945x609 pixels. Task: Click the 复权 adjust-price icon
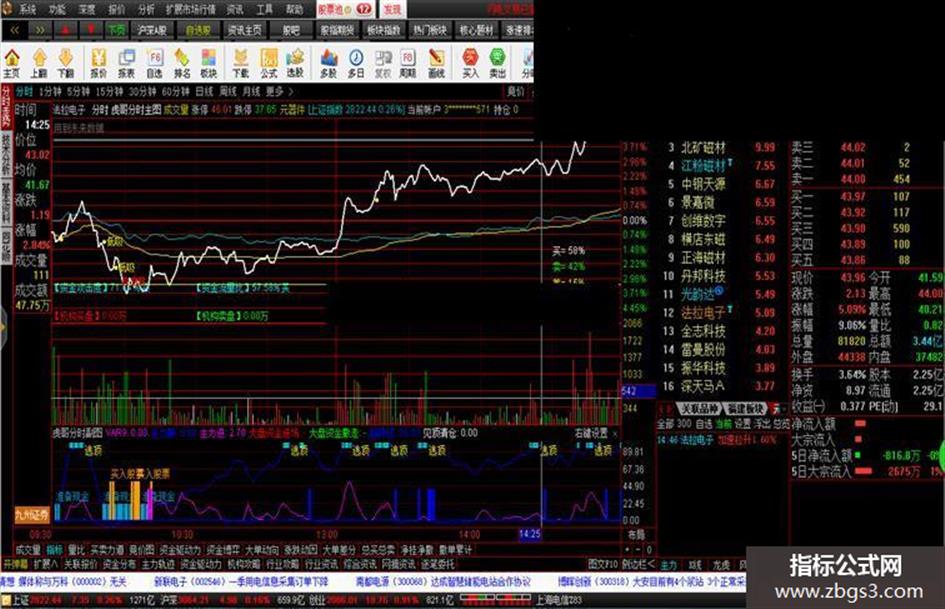383,64
